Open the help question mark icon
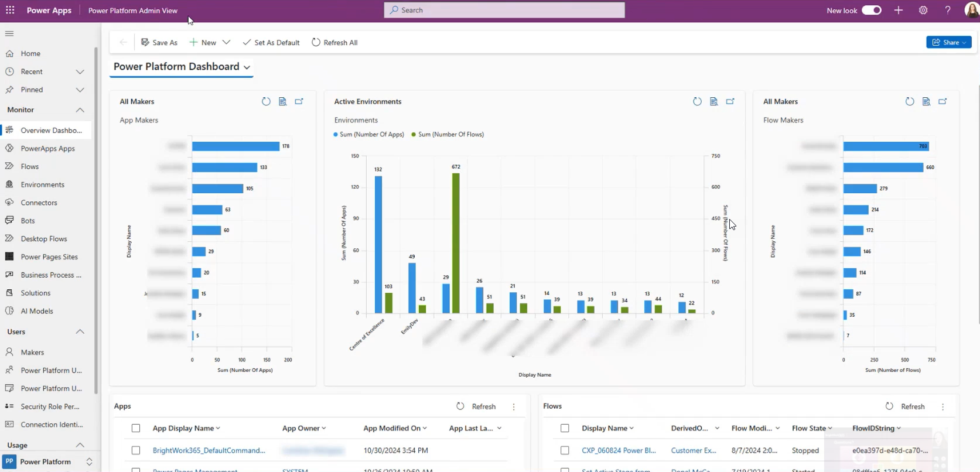 [x=947, y=10]
